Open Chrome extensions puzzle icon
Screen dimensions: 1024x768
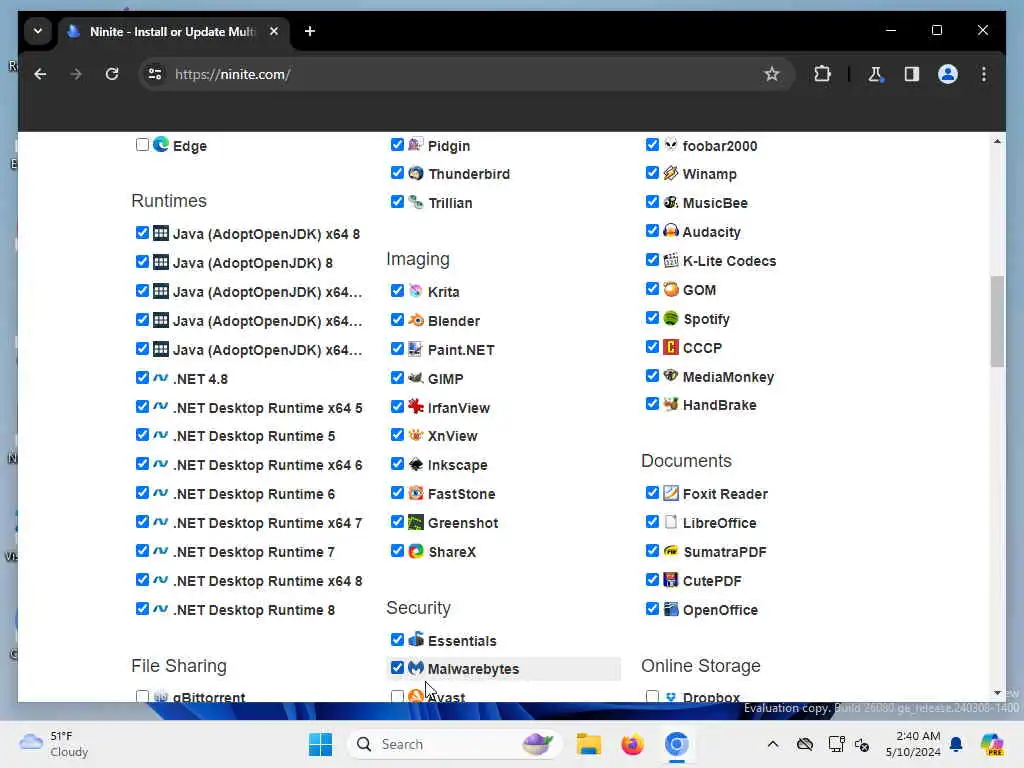pyautogui.click(x=822, y=74)
